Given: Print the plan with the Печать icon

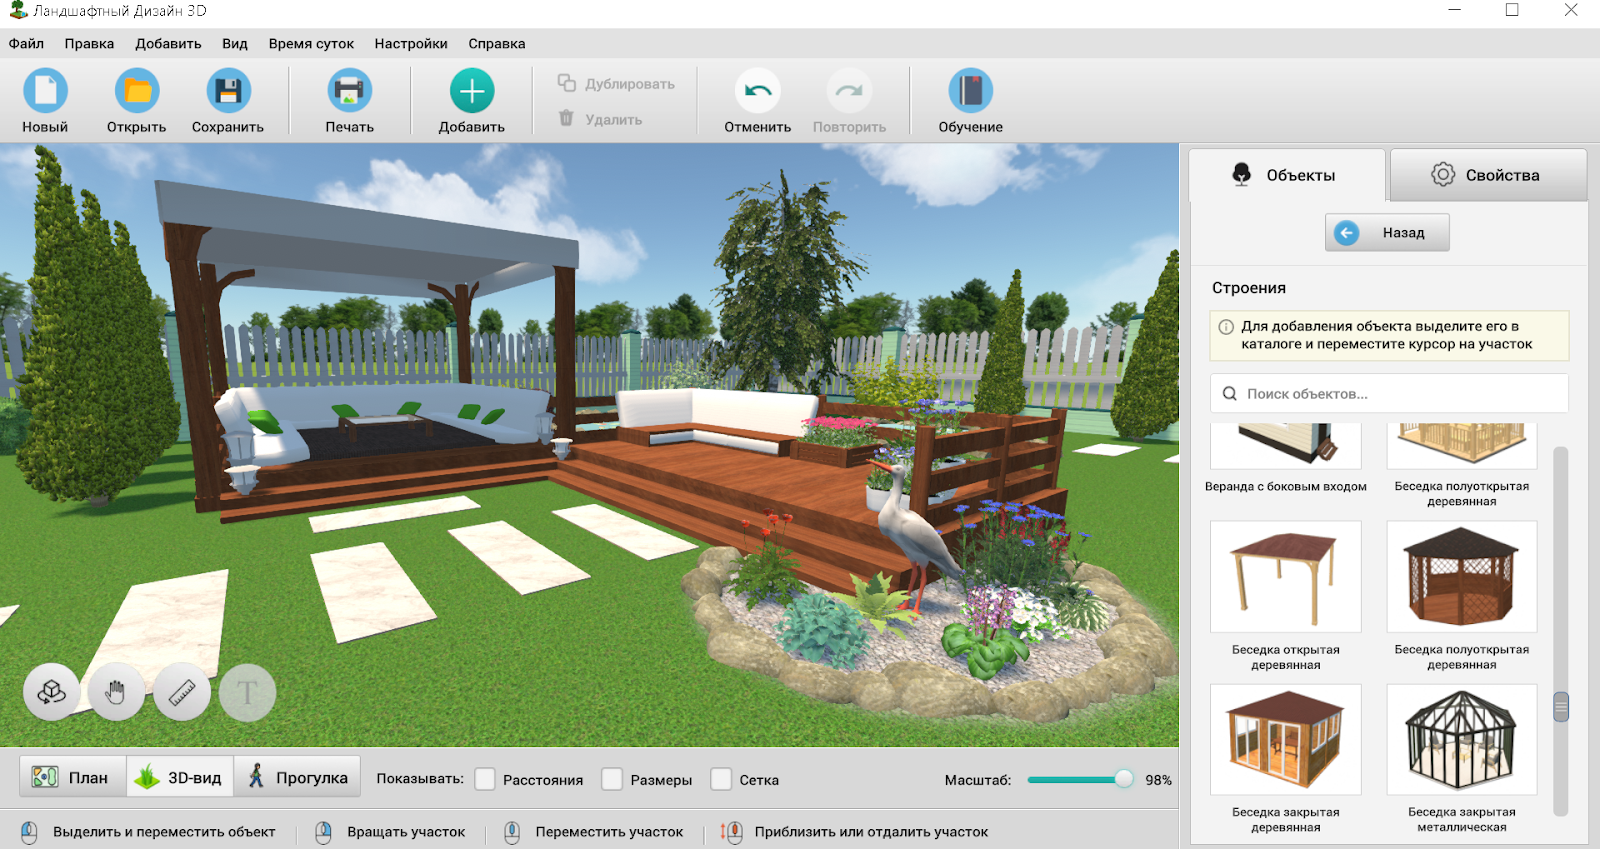Looking at the screenshot, I should coord(349,91).
